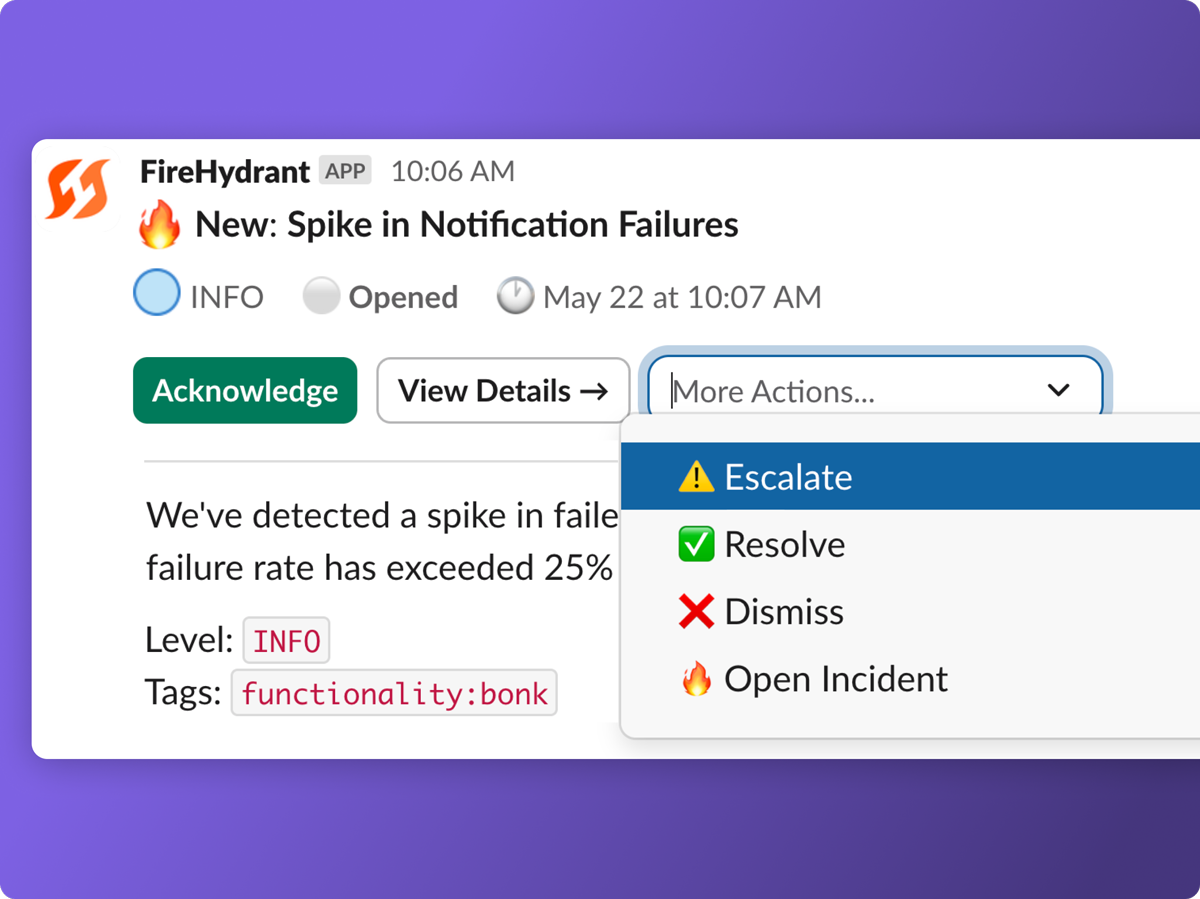Collapse dropdown using the chevron arrow
The image size is (1200, 899).
point(1058,390)
